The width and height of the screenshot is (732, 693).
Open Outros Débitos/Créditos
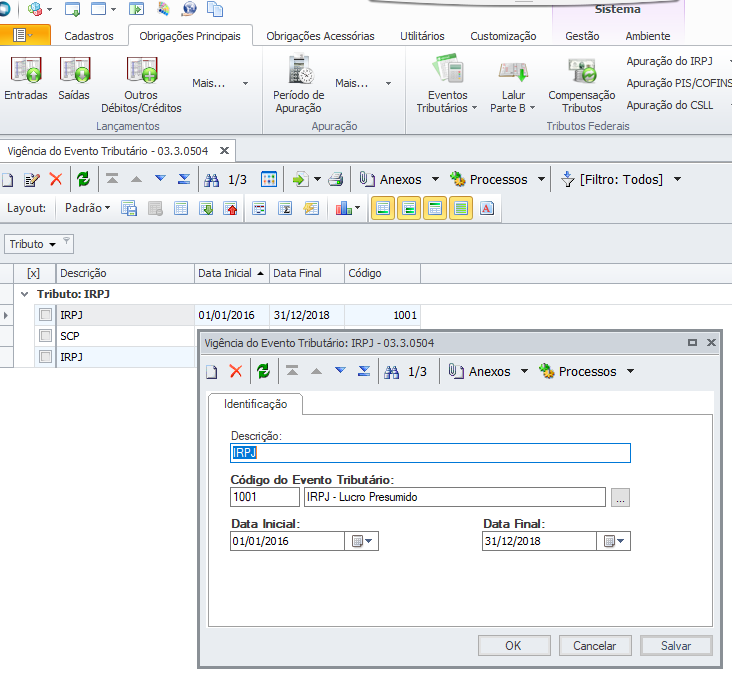141,84
